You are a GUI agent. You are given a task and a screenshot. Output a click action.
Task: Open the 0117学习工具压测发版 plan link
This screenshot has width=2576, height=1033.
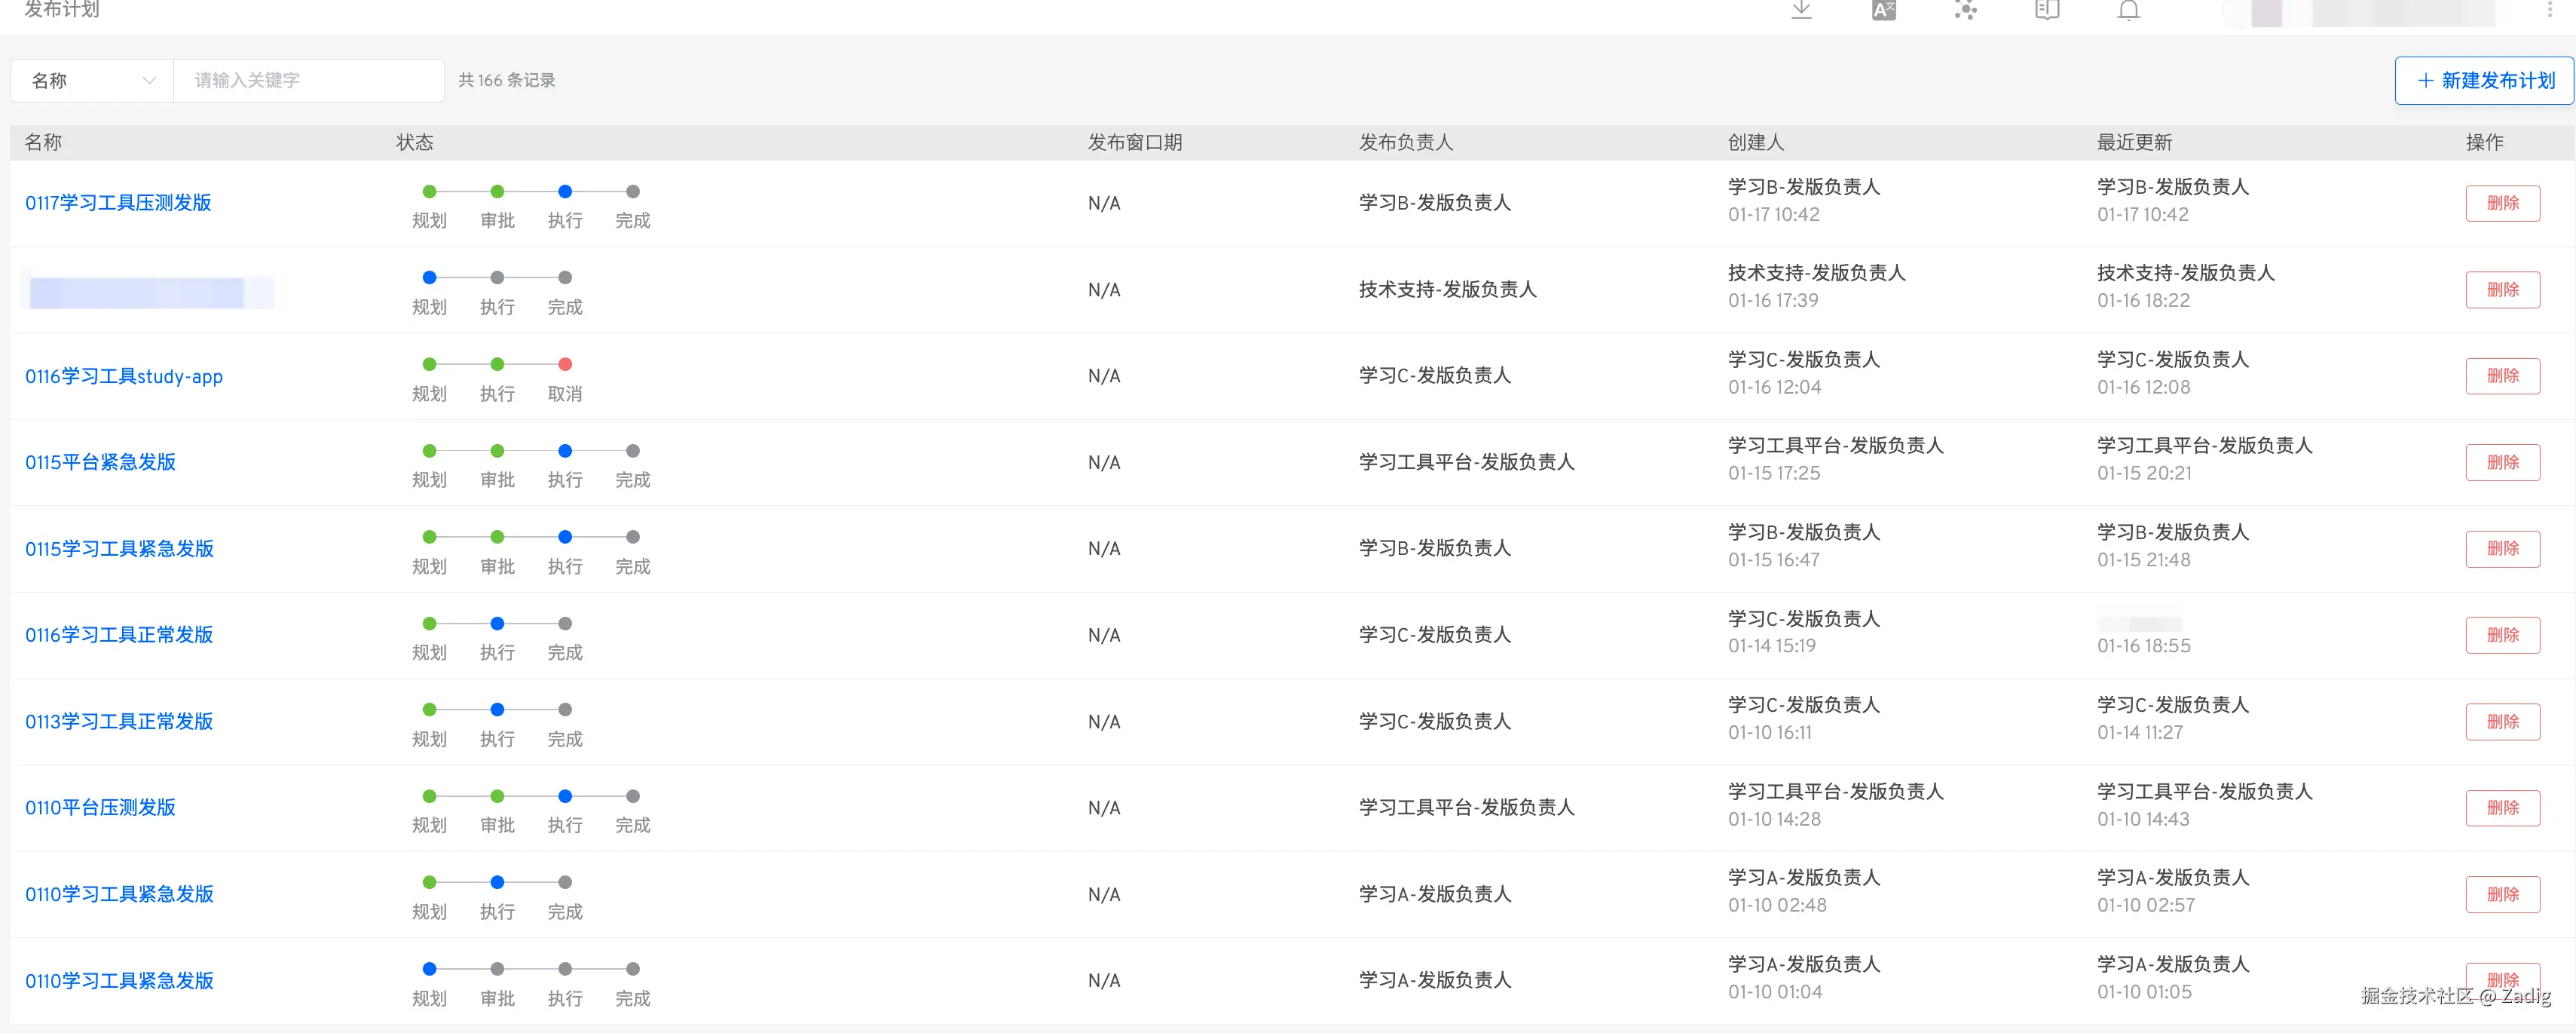[x=118, y=203]
